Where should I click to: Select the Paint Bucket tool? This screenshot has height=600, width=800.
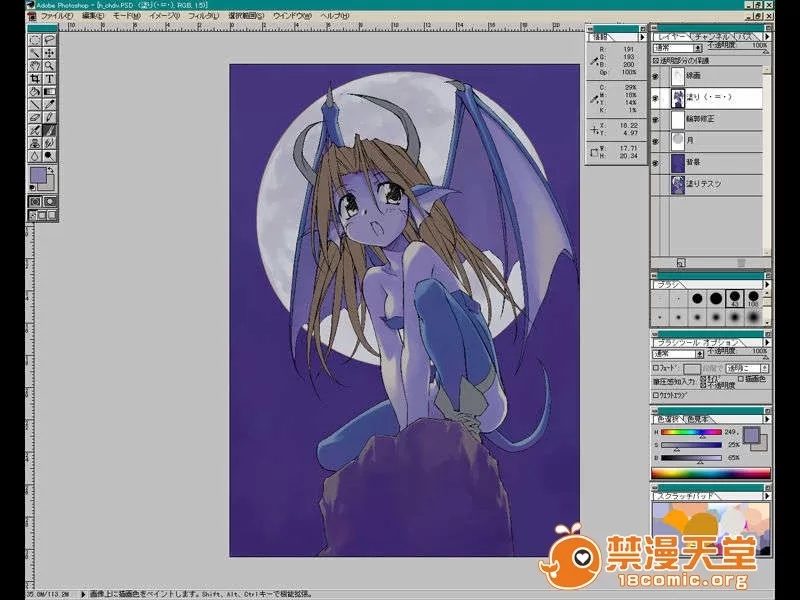[x=34, y=91]
